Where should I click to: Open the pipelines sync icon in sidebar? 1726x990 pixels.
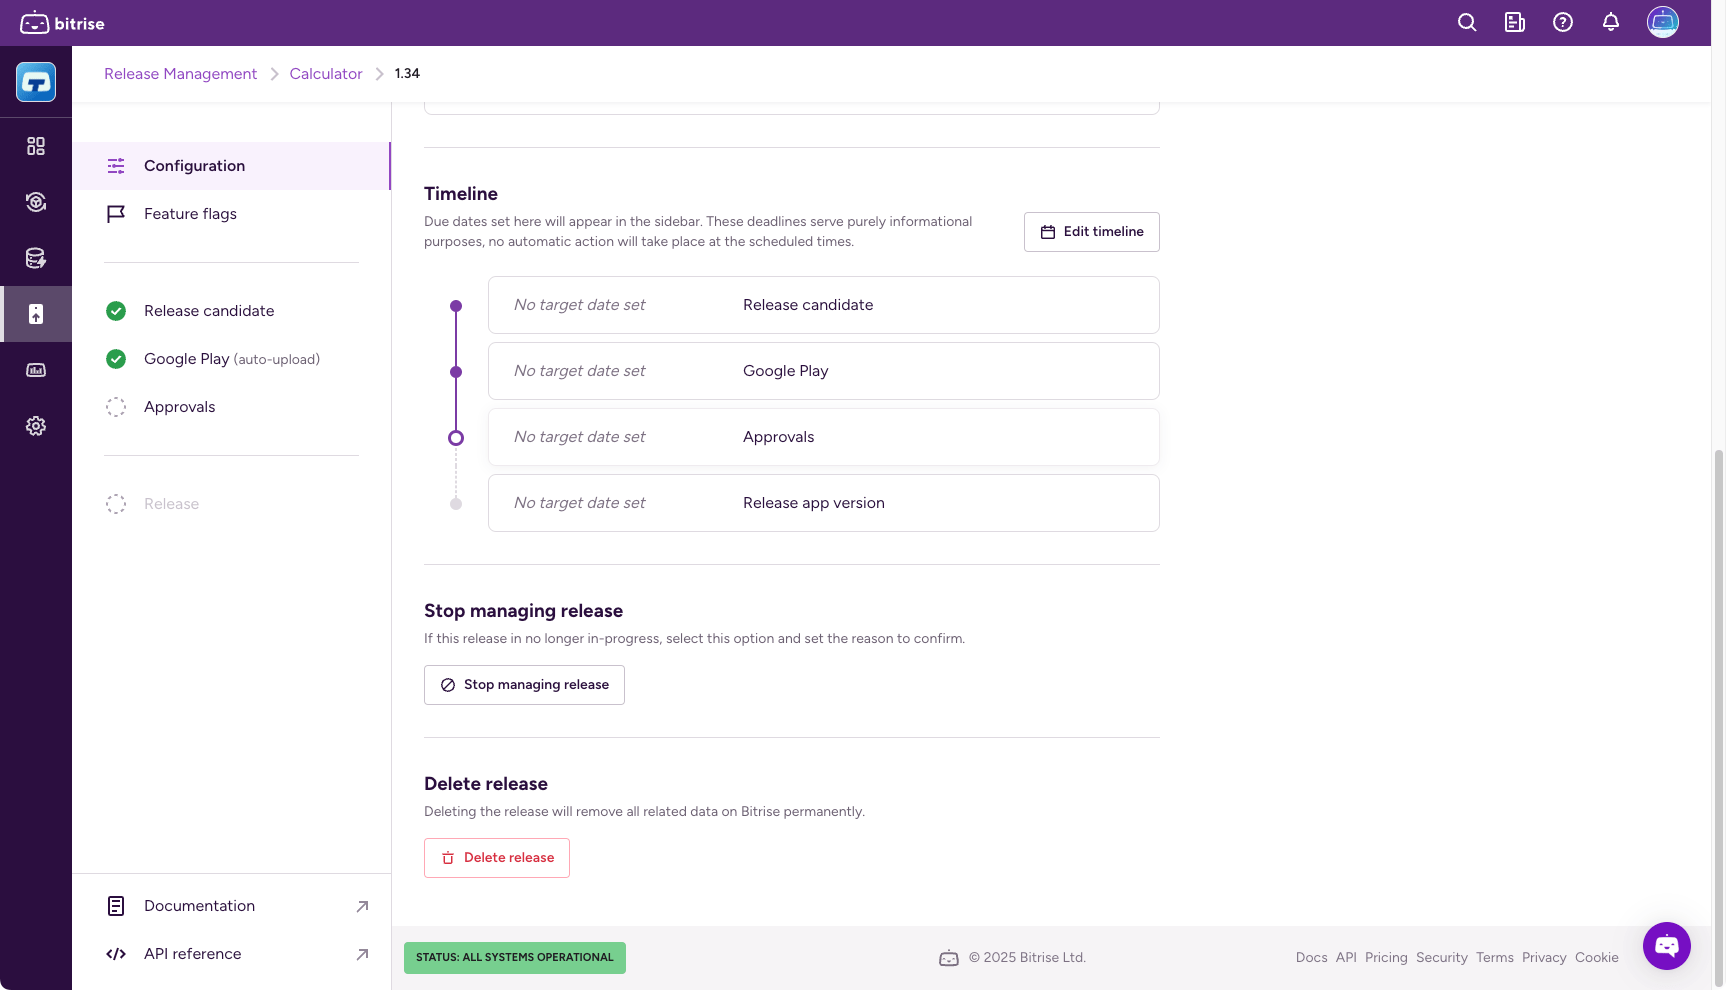(x=36, y=202)
